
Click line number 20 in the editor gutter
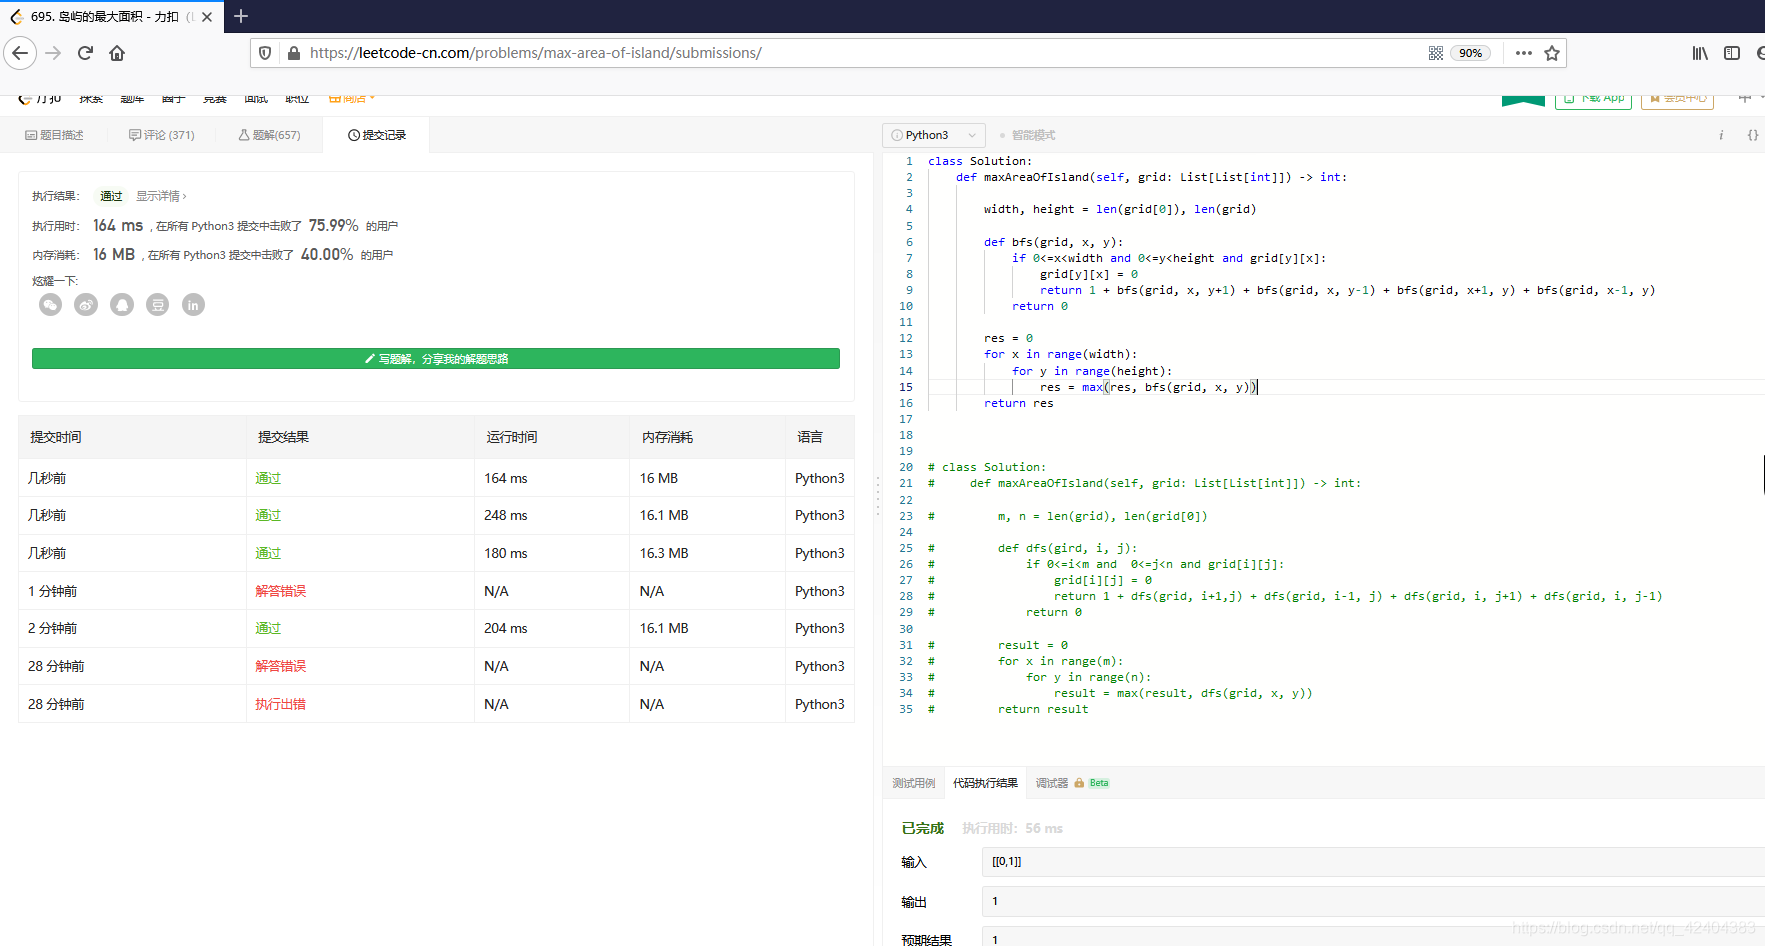click(x=906, y=467)
